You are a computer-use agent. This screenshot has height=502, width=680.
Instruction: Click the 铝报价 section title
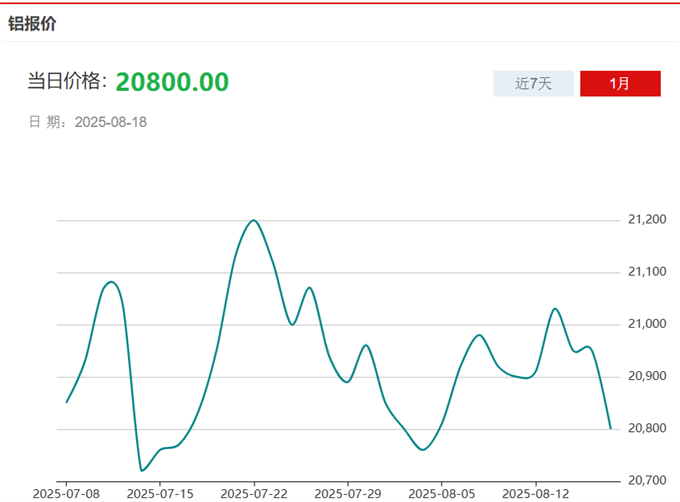point(33,24)
